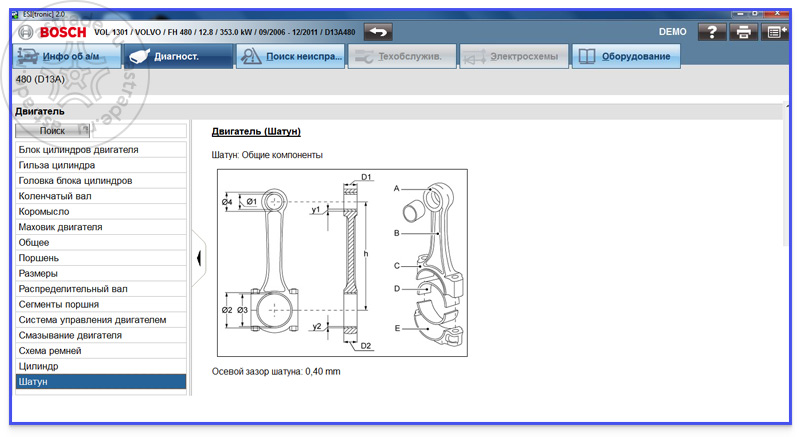Open the Инфо об а/м tab
Viewport: 799px width, 437px height.
click(x=67, y=56)
